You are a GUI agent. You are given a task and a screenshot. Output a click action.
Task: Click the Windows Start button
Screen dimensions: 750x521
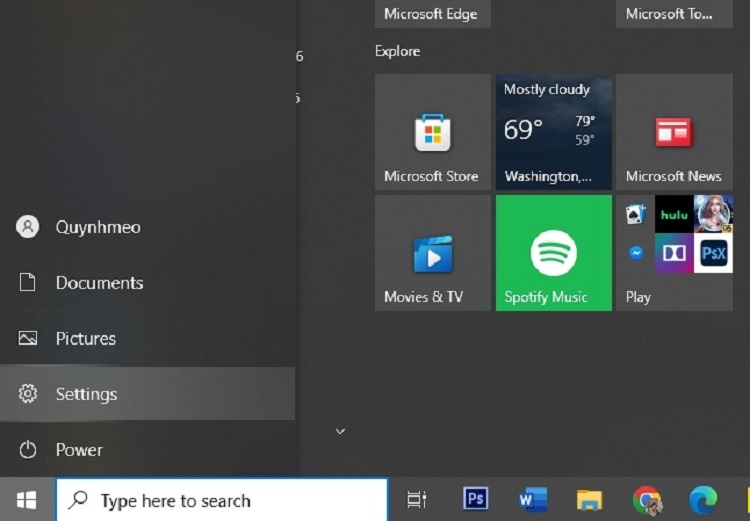click(26, 500)
